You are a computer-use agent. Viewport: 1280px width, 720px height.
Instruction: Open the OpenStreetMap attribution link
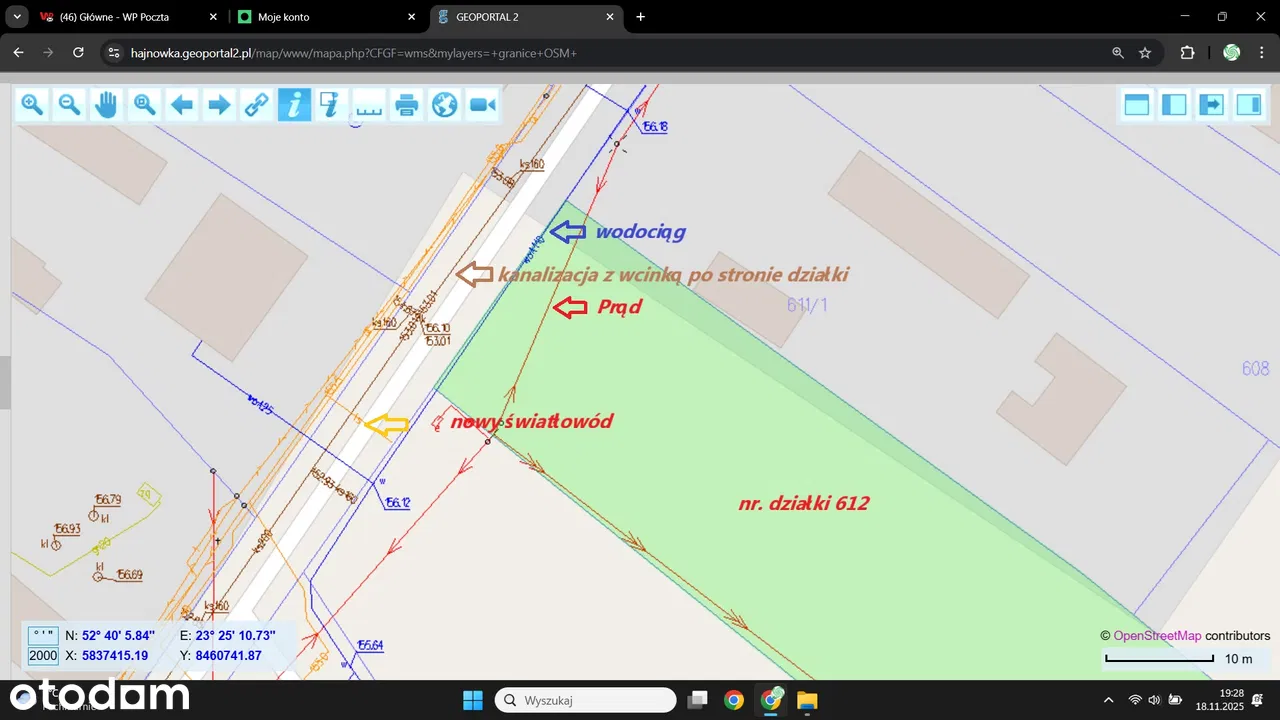point(1157,636)
